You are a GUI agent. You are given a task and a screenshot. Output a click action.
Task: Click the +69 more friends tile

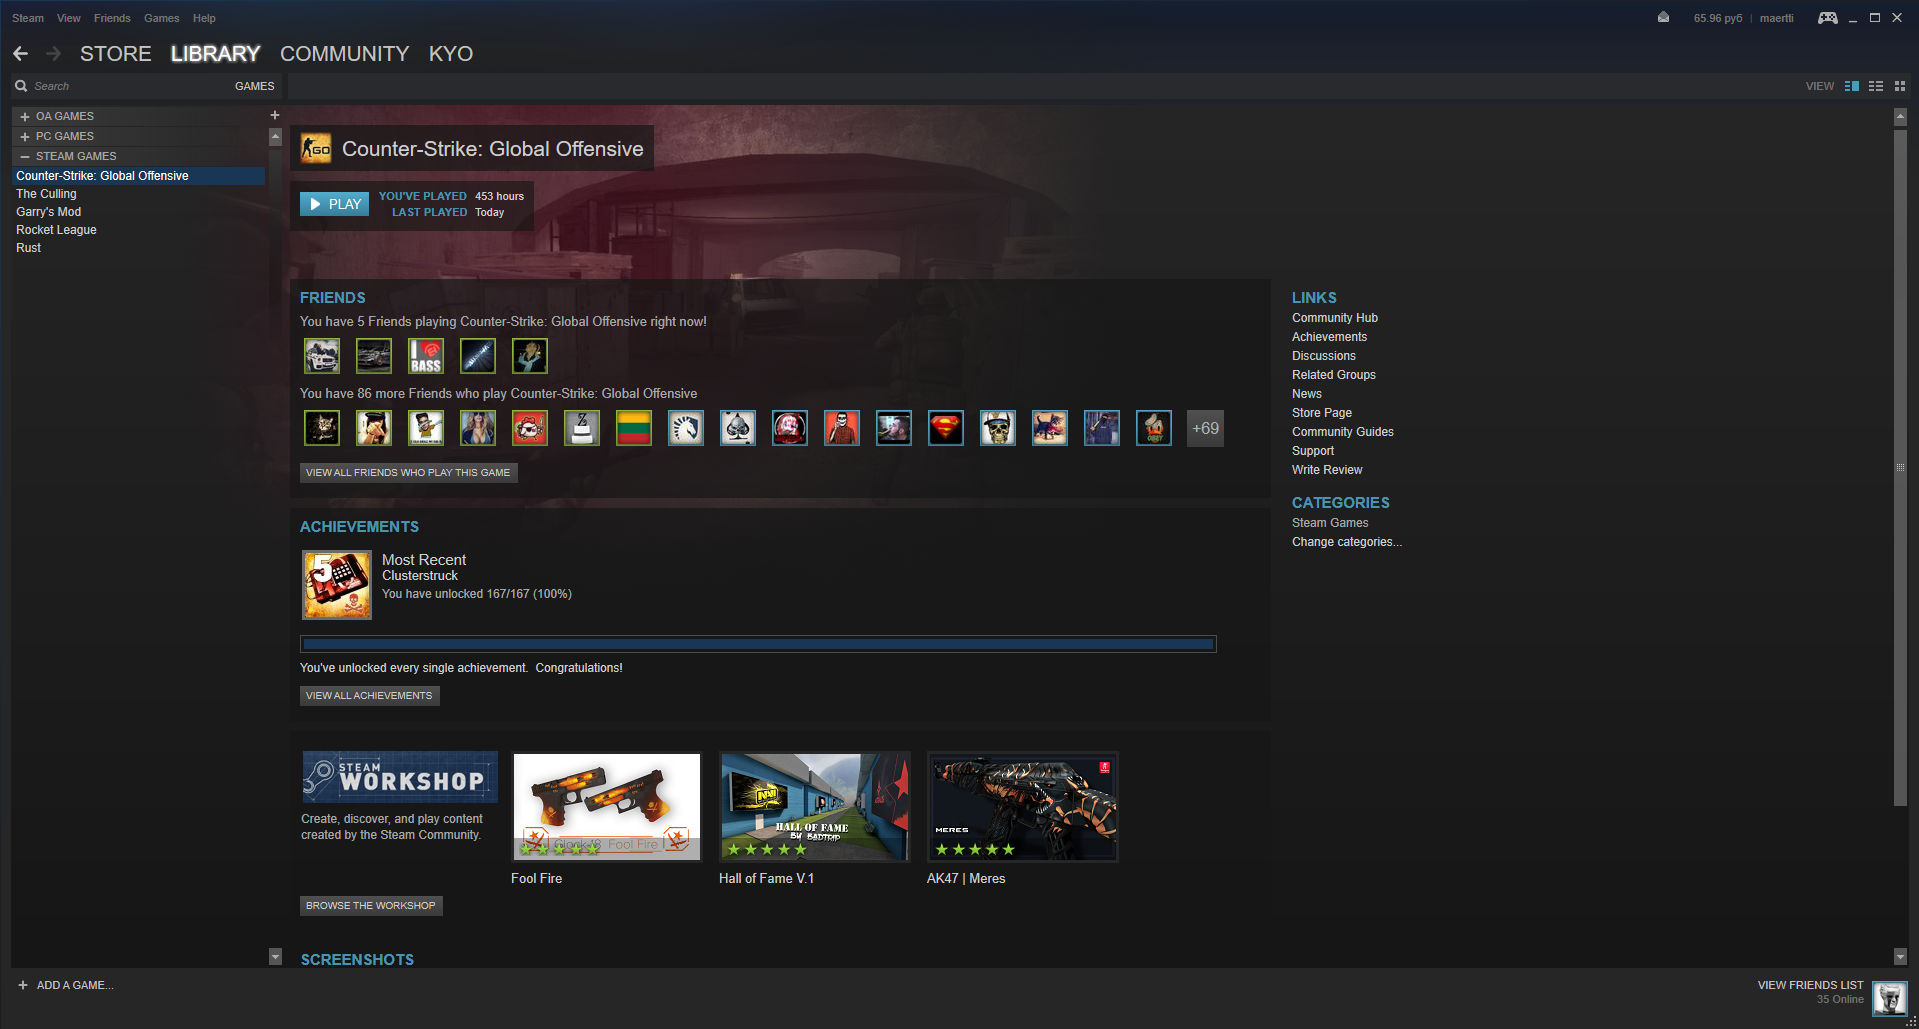1205,428
